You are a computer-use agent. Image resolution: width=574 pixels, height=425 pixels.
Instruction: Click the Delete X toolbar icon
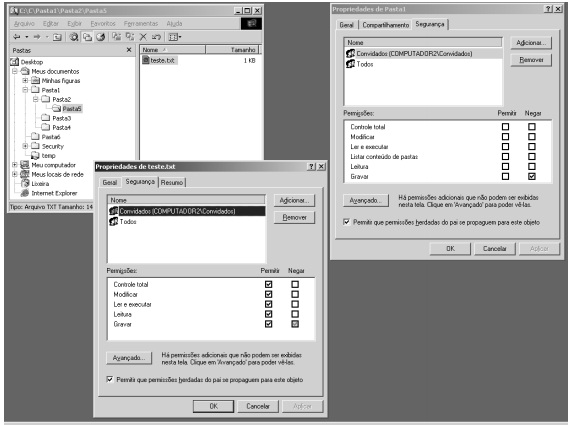coord(143,37)
